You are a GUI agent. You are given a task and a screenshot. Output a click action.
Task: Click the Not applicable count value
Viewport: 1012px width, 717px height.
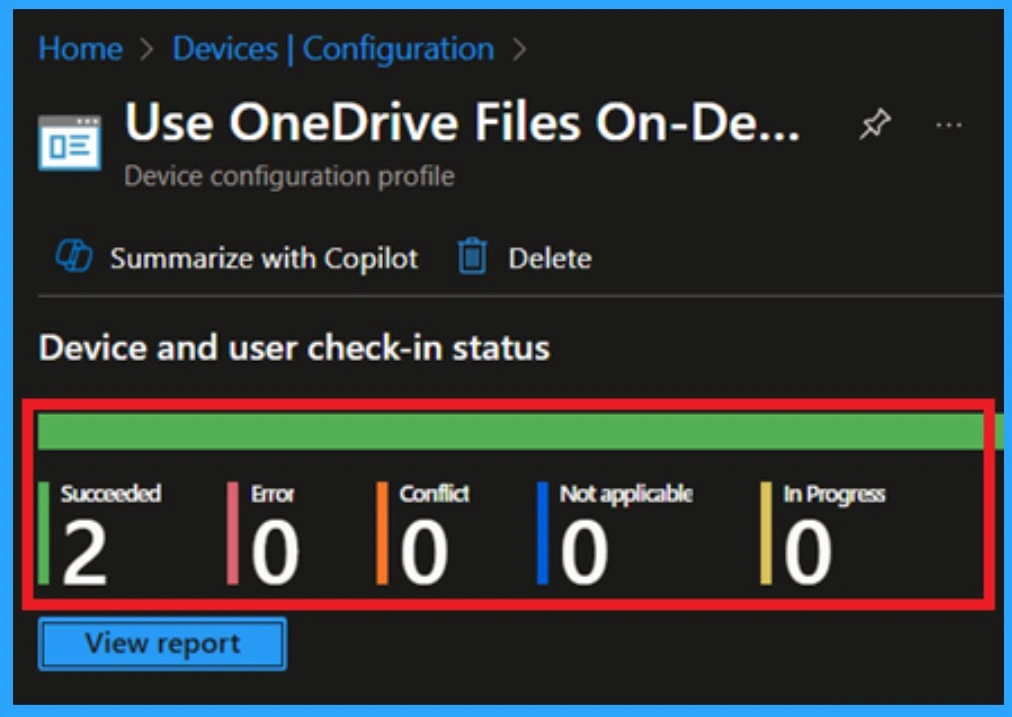(584, 554)
